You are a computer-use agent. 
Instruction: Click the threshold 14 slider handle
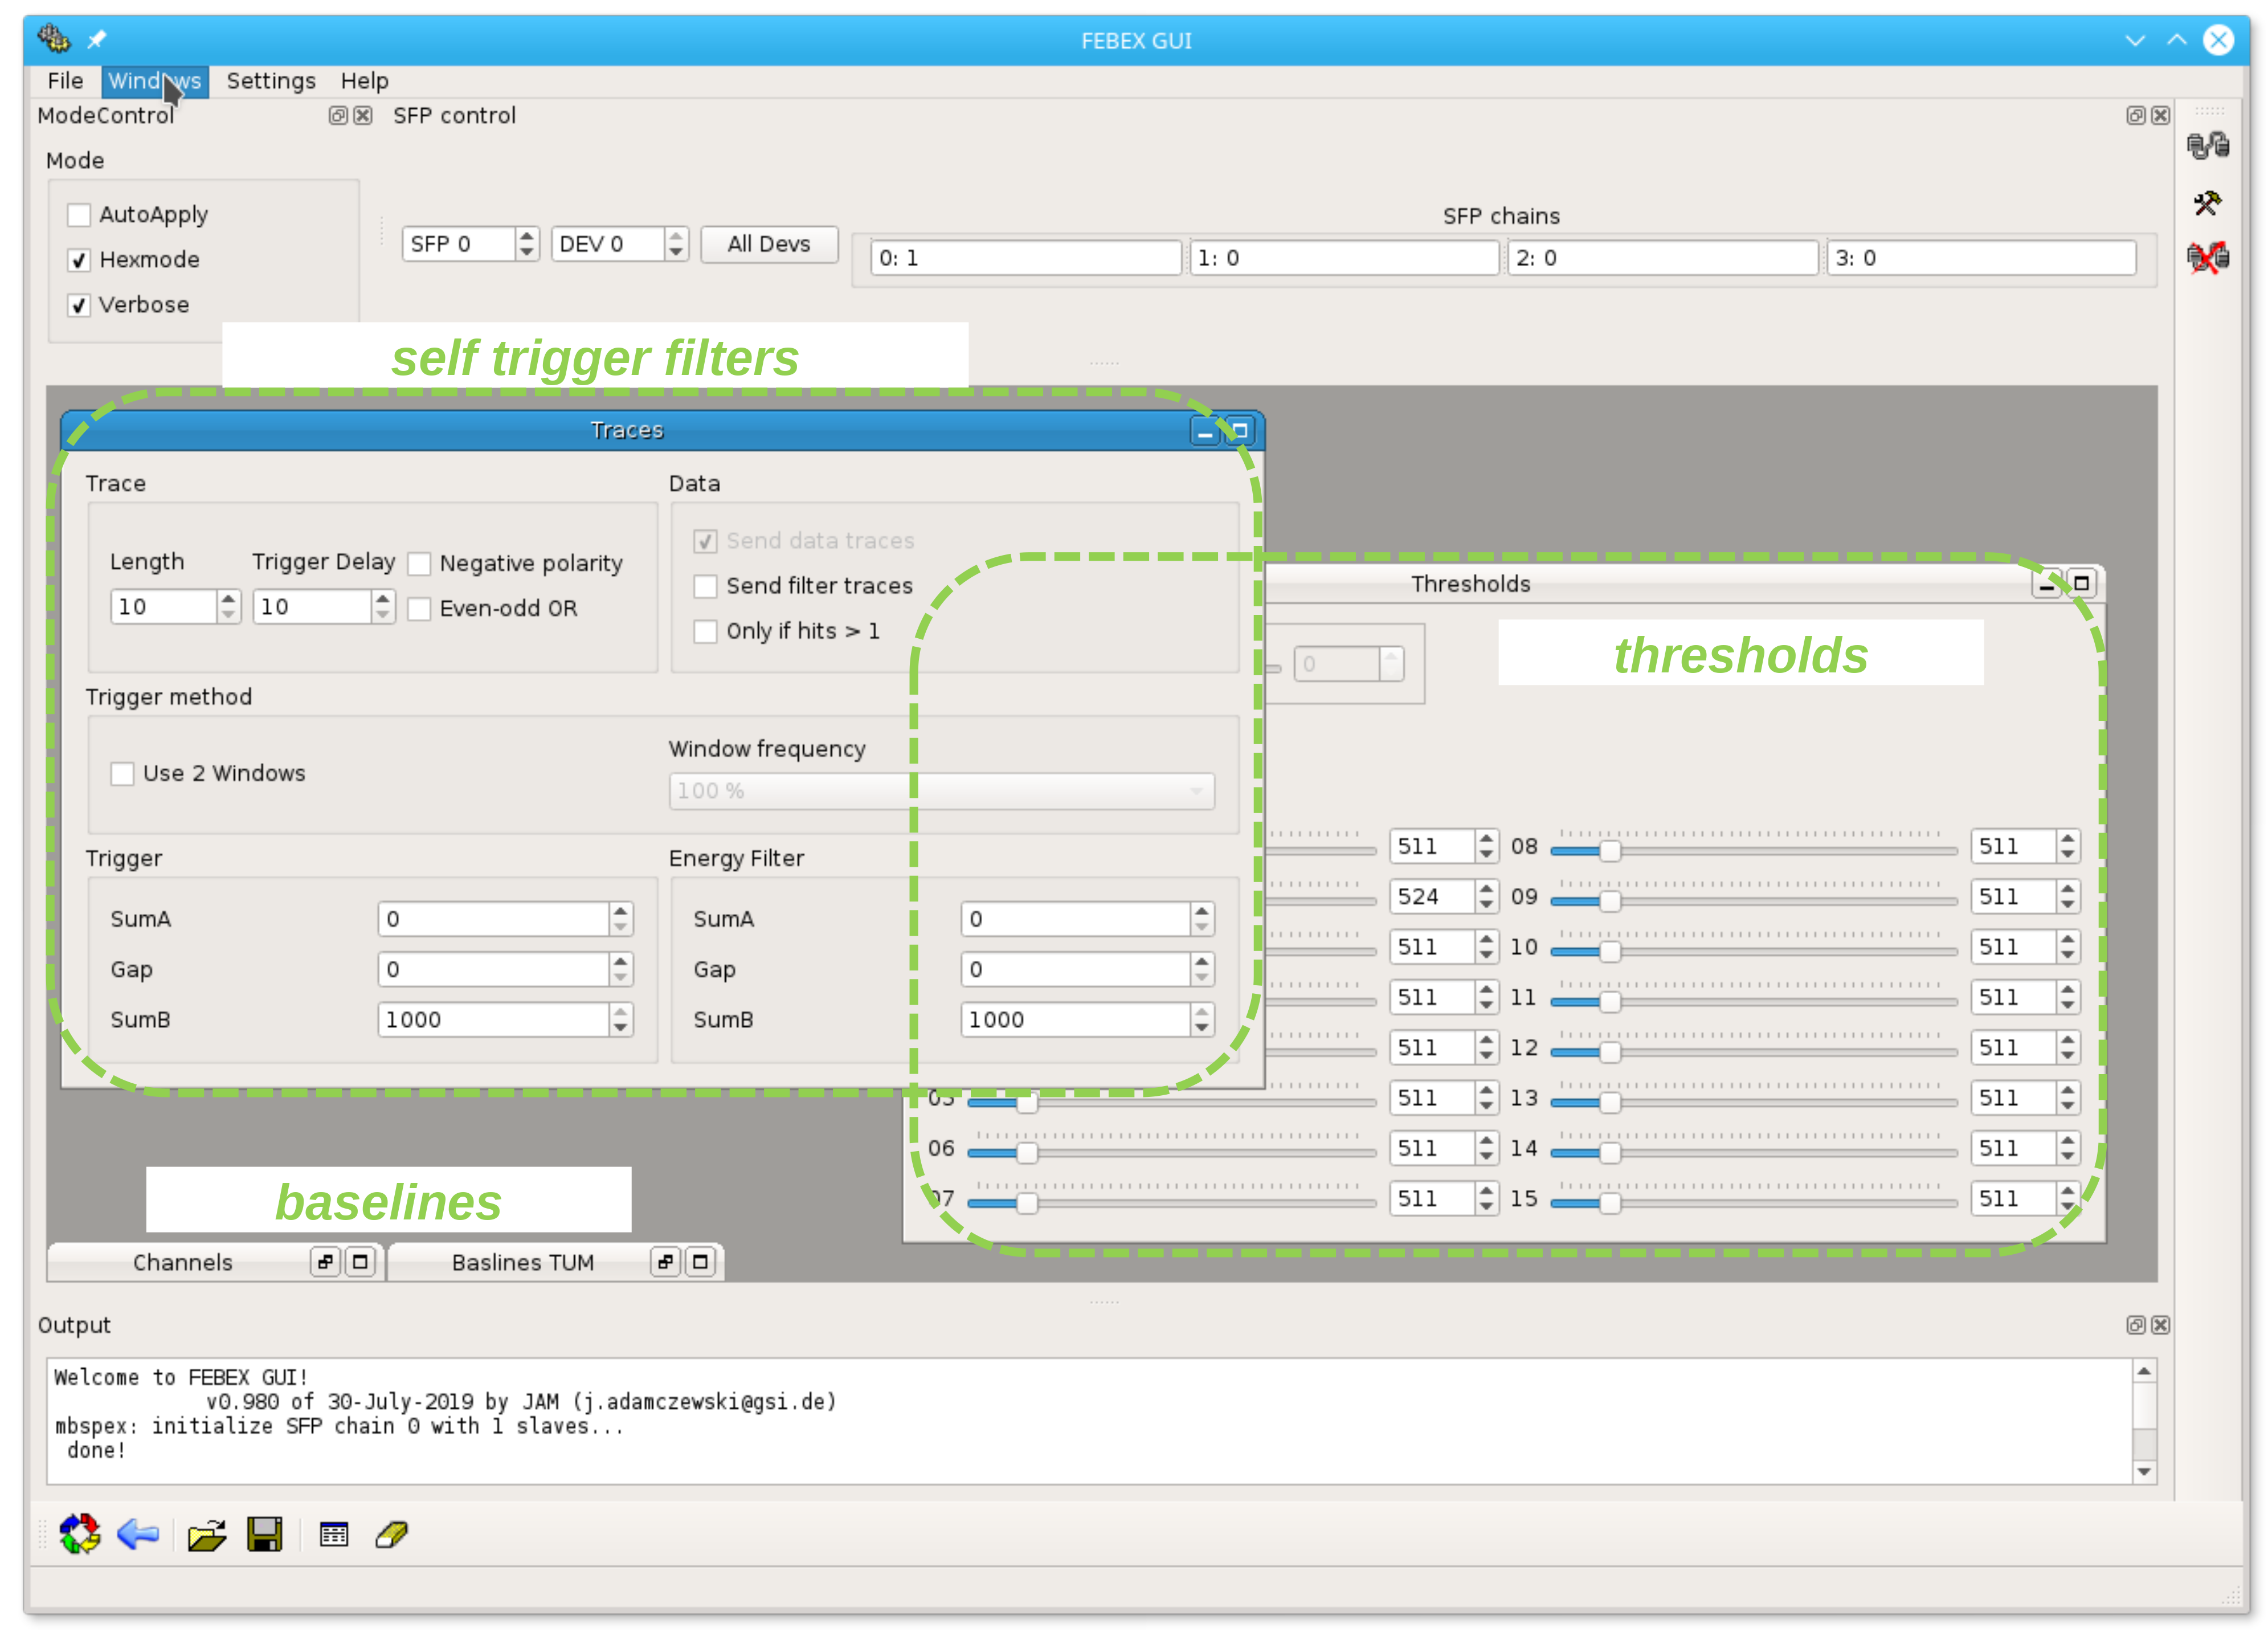coord(1609,1153)
